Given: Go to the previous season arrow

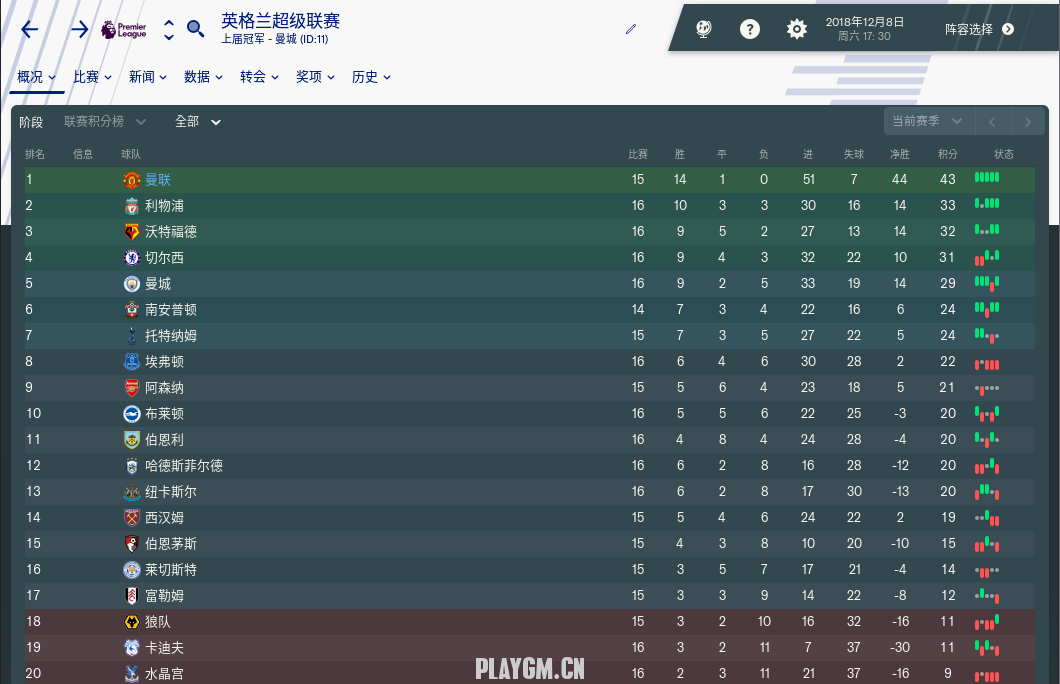Looking at the screenshot, I should (992, 122).
